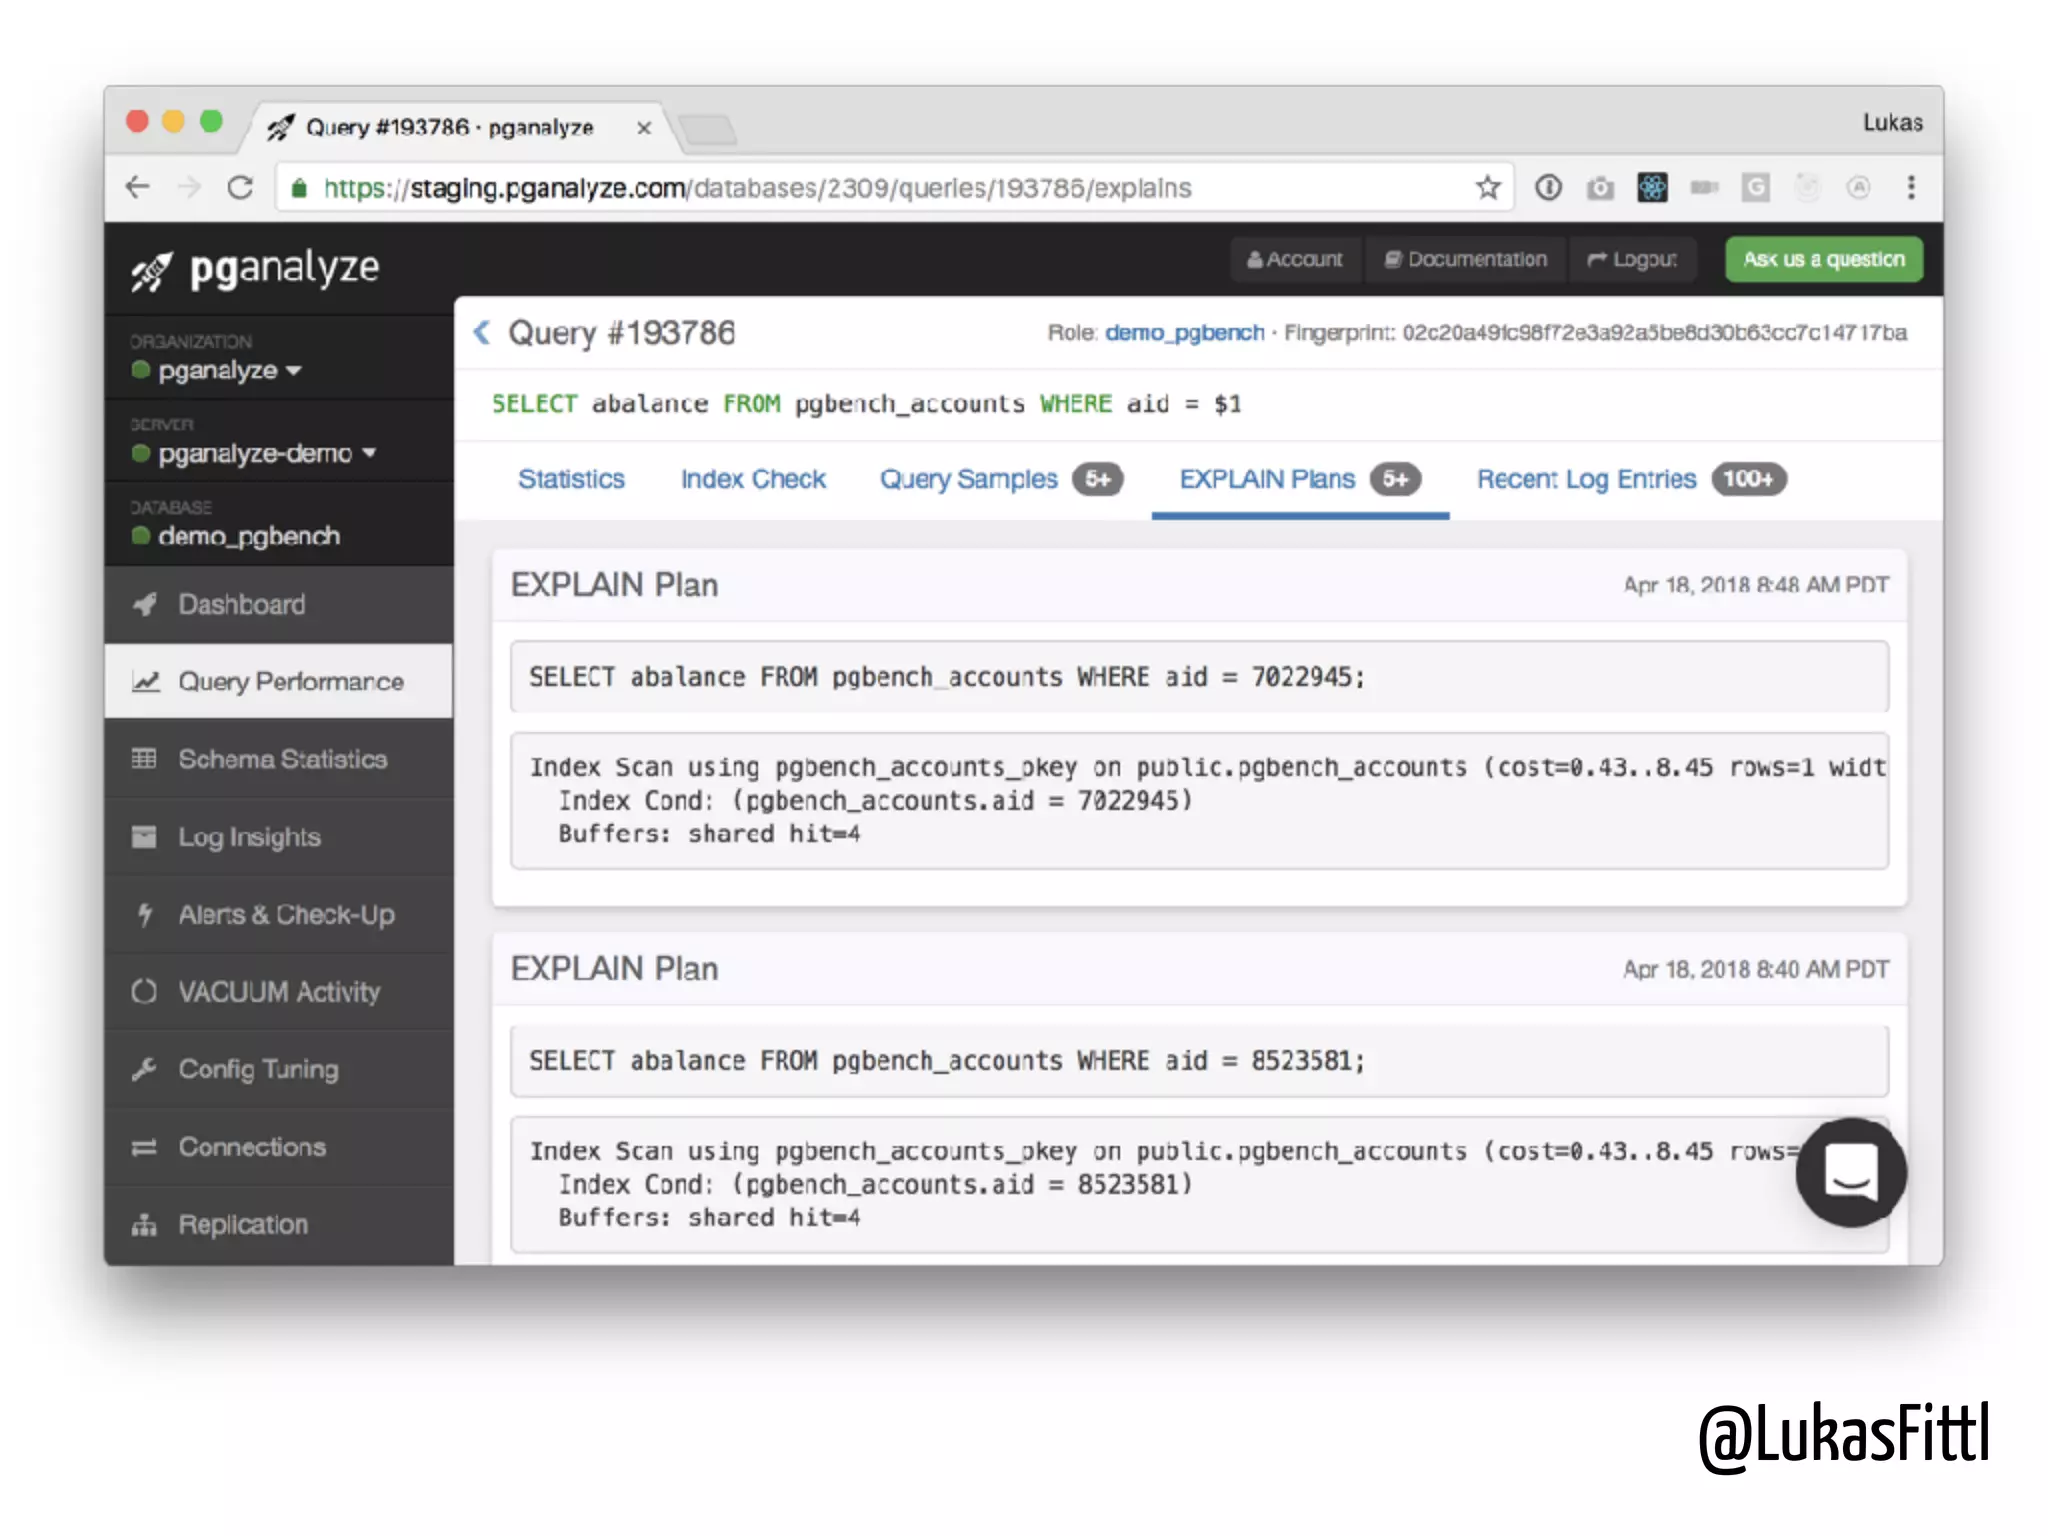Screen dimensions: 2048x1536
Task: Select the demo_pgbench database entry
Action: 249,537
